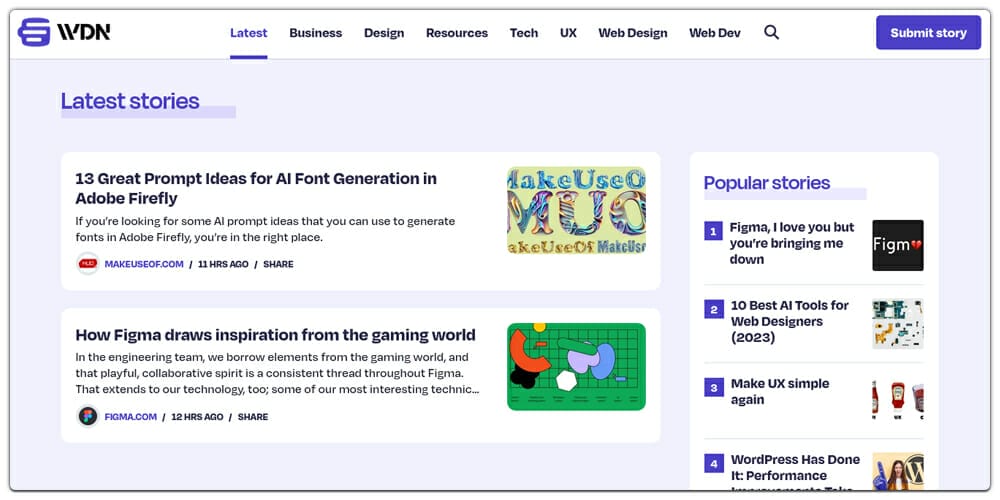Open the 13 Great Prompt Ideas article title
Image resolution: width=1000 pixels, height=500 pixels.
coord(256,188)
